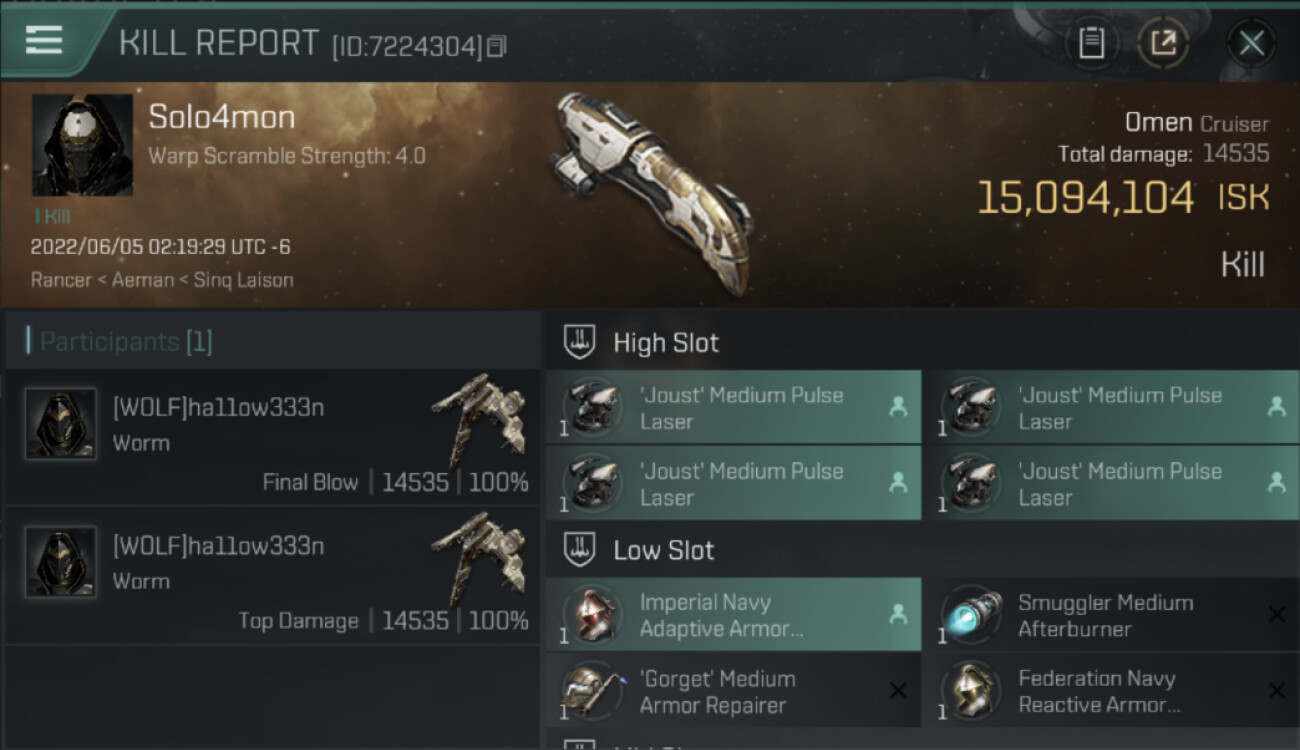The height and width of the screenshot is (750, 1300).
Task: View Solo4mon's pilot portrait
Action: point(82,145)
